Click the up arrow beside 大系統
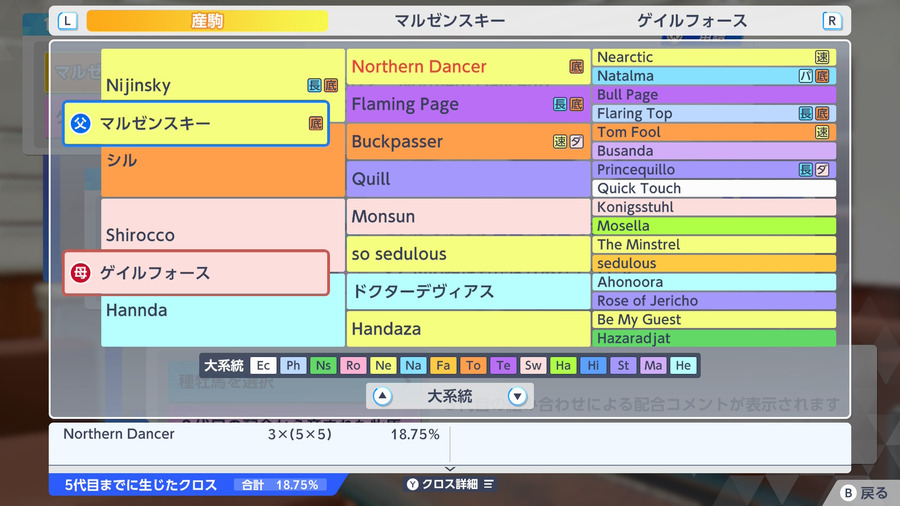This screenshot has width=900, height=506. coord(382,396)
